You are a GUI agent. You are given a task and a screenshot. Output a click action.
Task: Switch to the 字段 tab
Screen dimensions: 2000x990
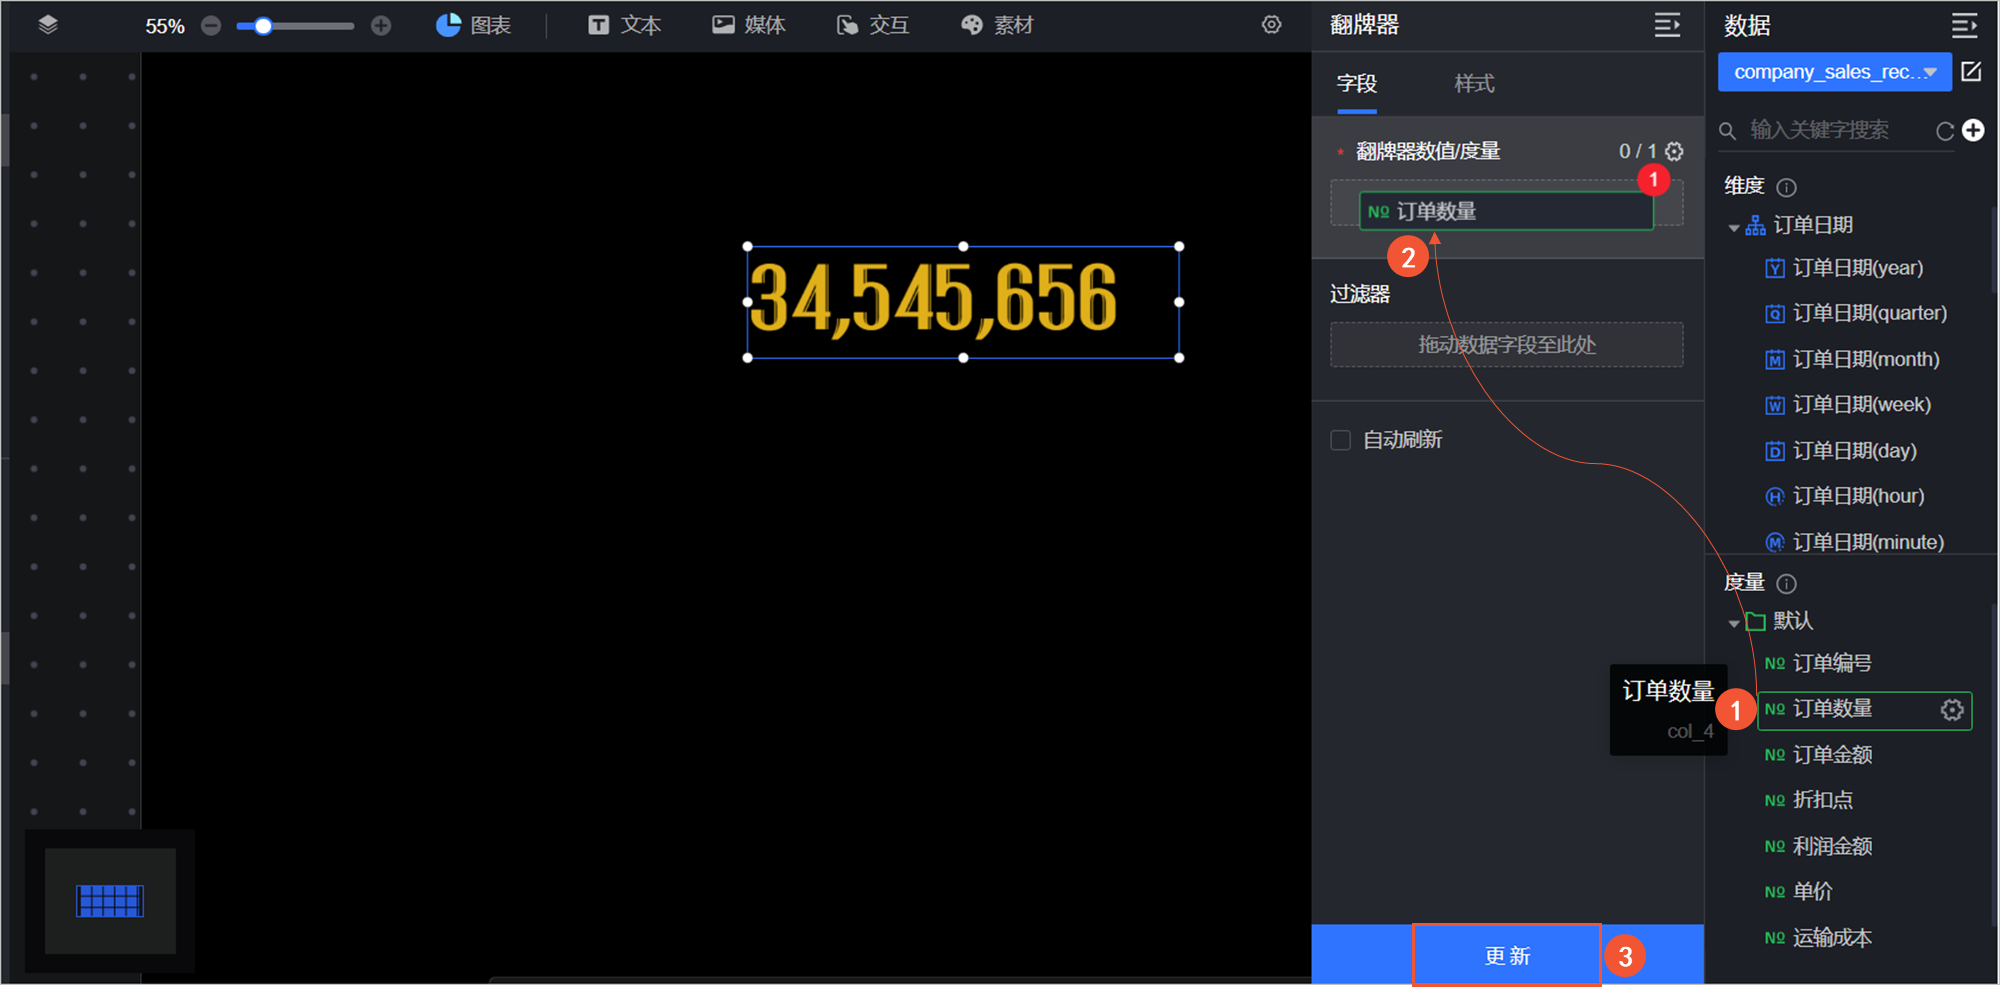[x=1357, y=84]
